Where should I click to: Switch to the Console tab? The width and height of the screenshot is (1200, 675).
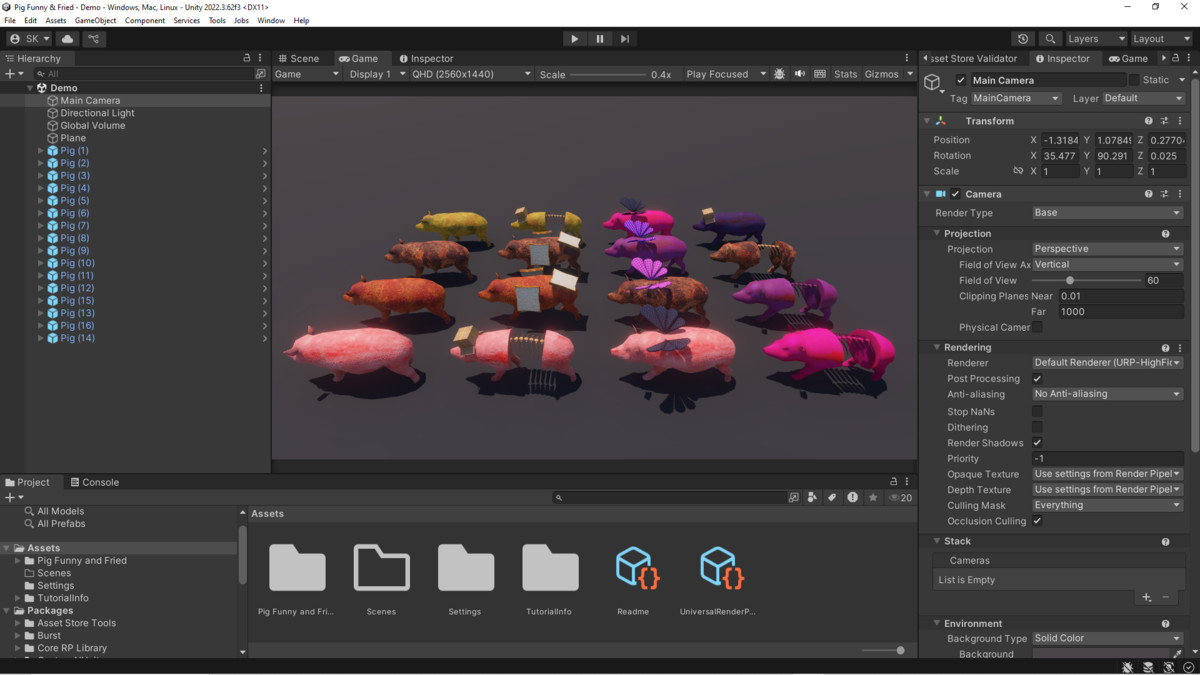coord(93,482)
